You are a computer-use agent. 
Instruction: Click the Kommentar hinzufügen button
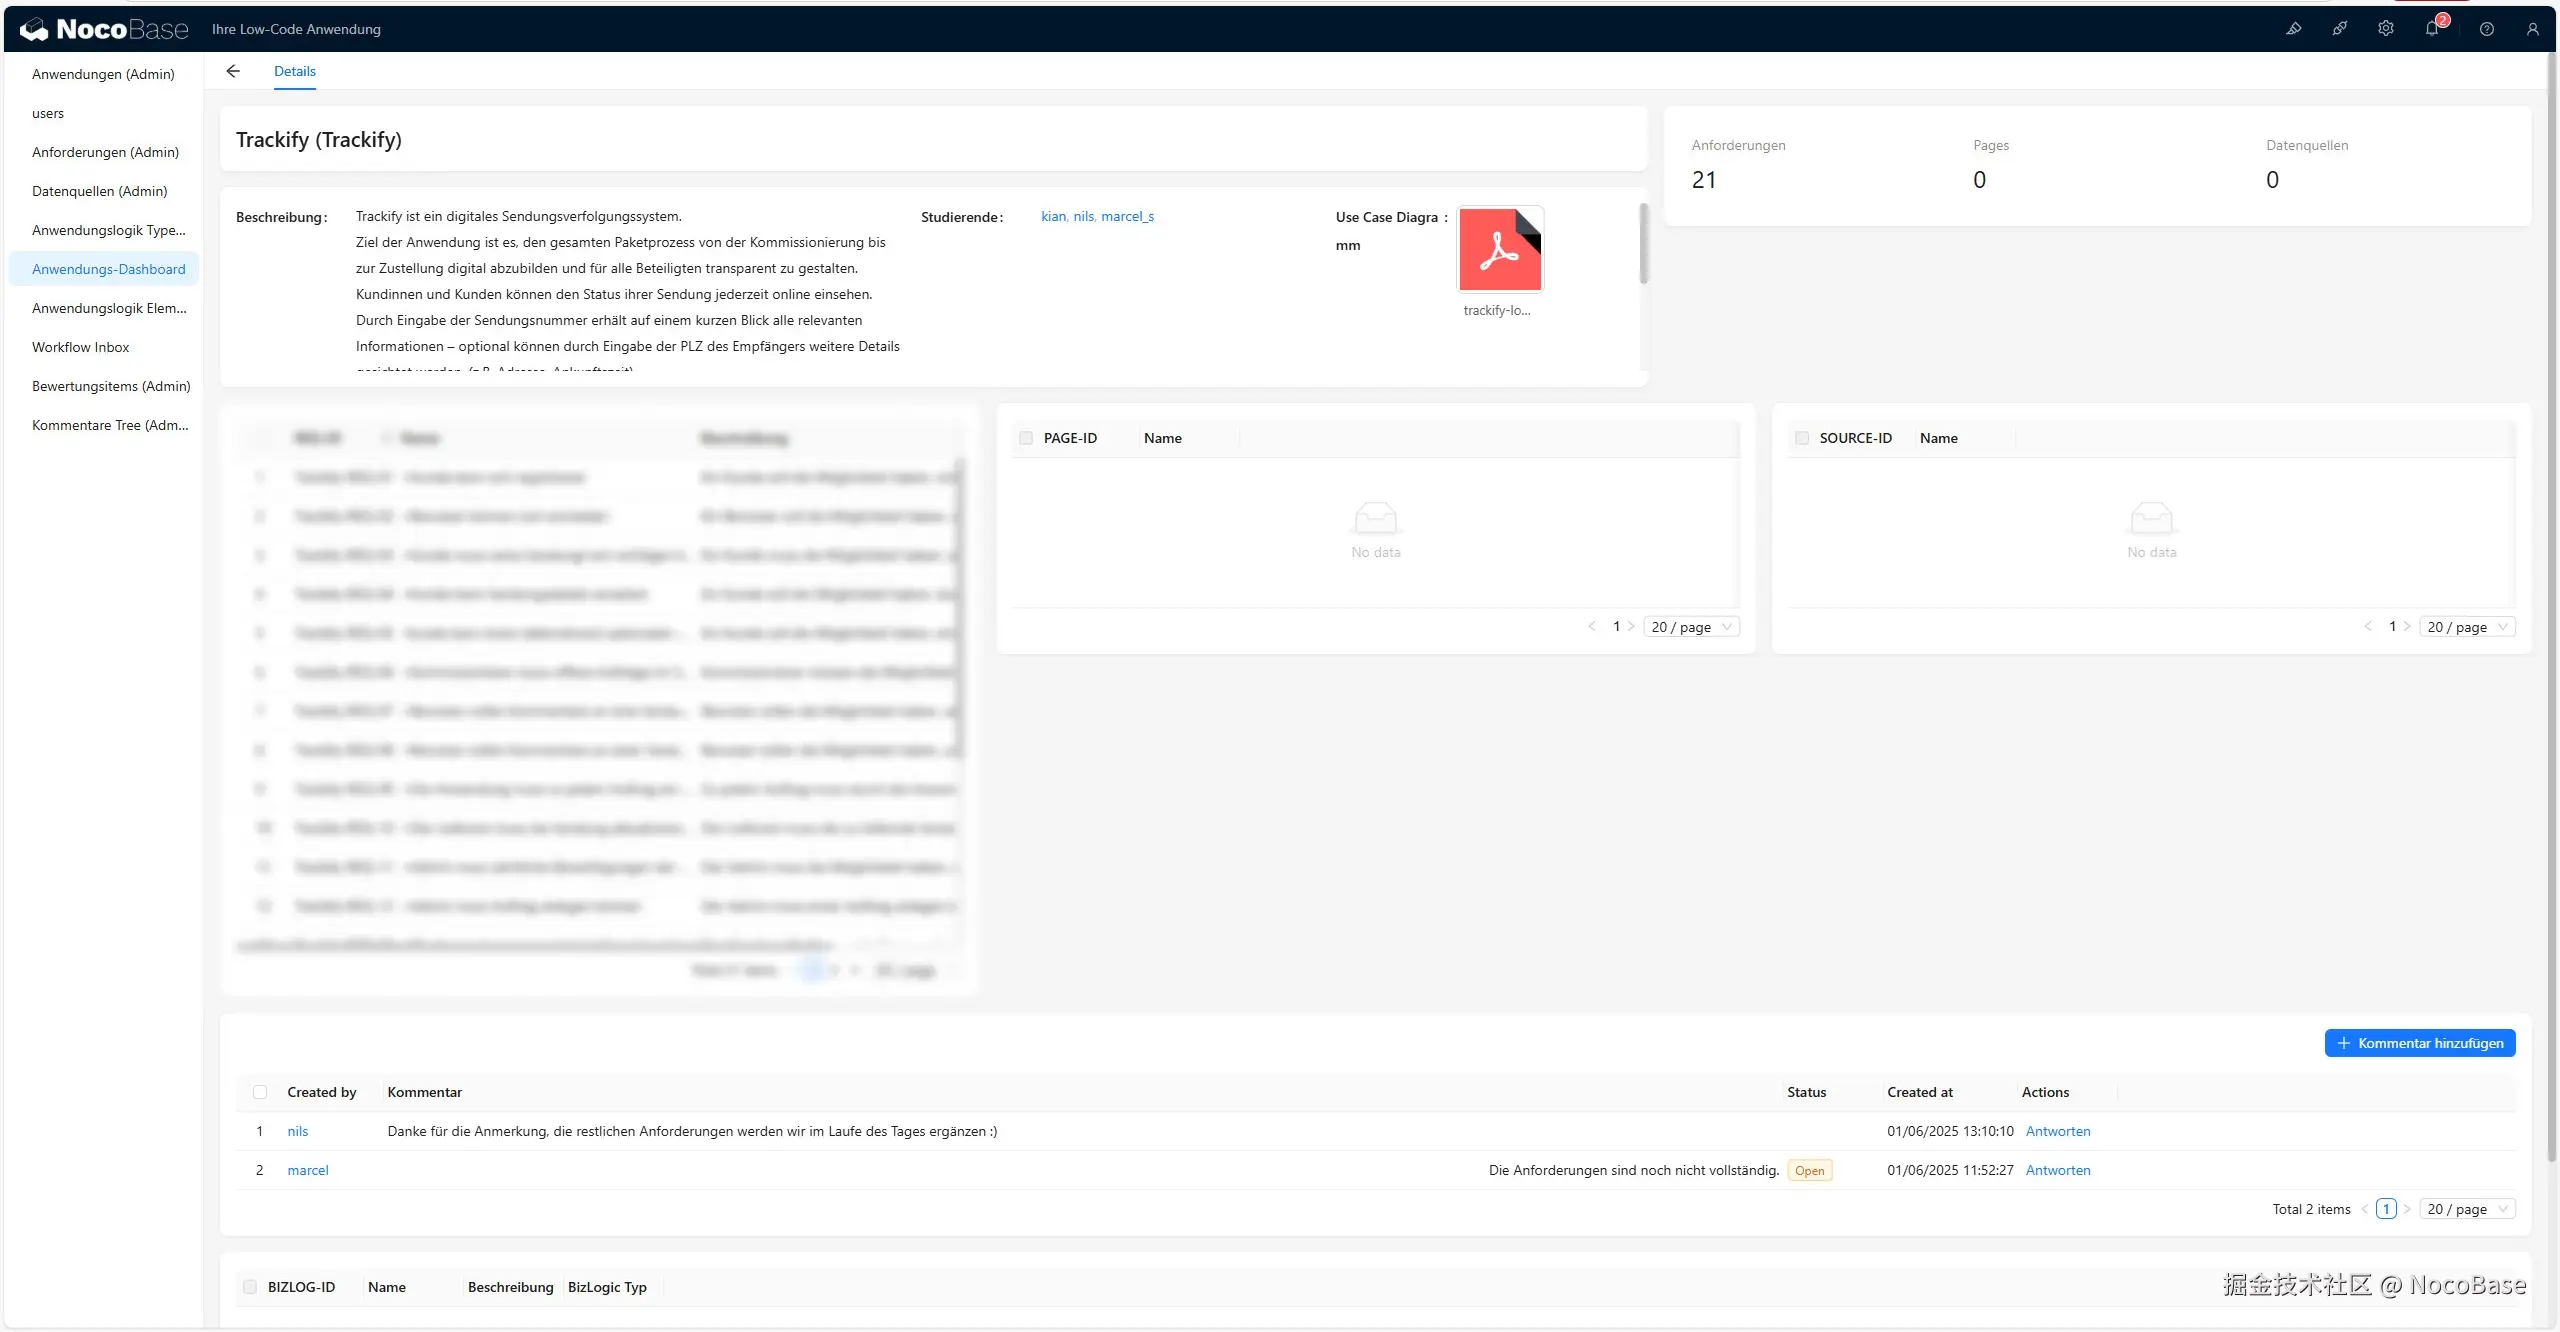pos(2419,1043)
